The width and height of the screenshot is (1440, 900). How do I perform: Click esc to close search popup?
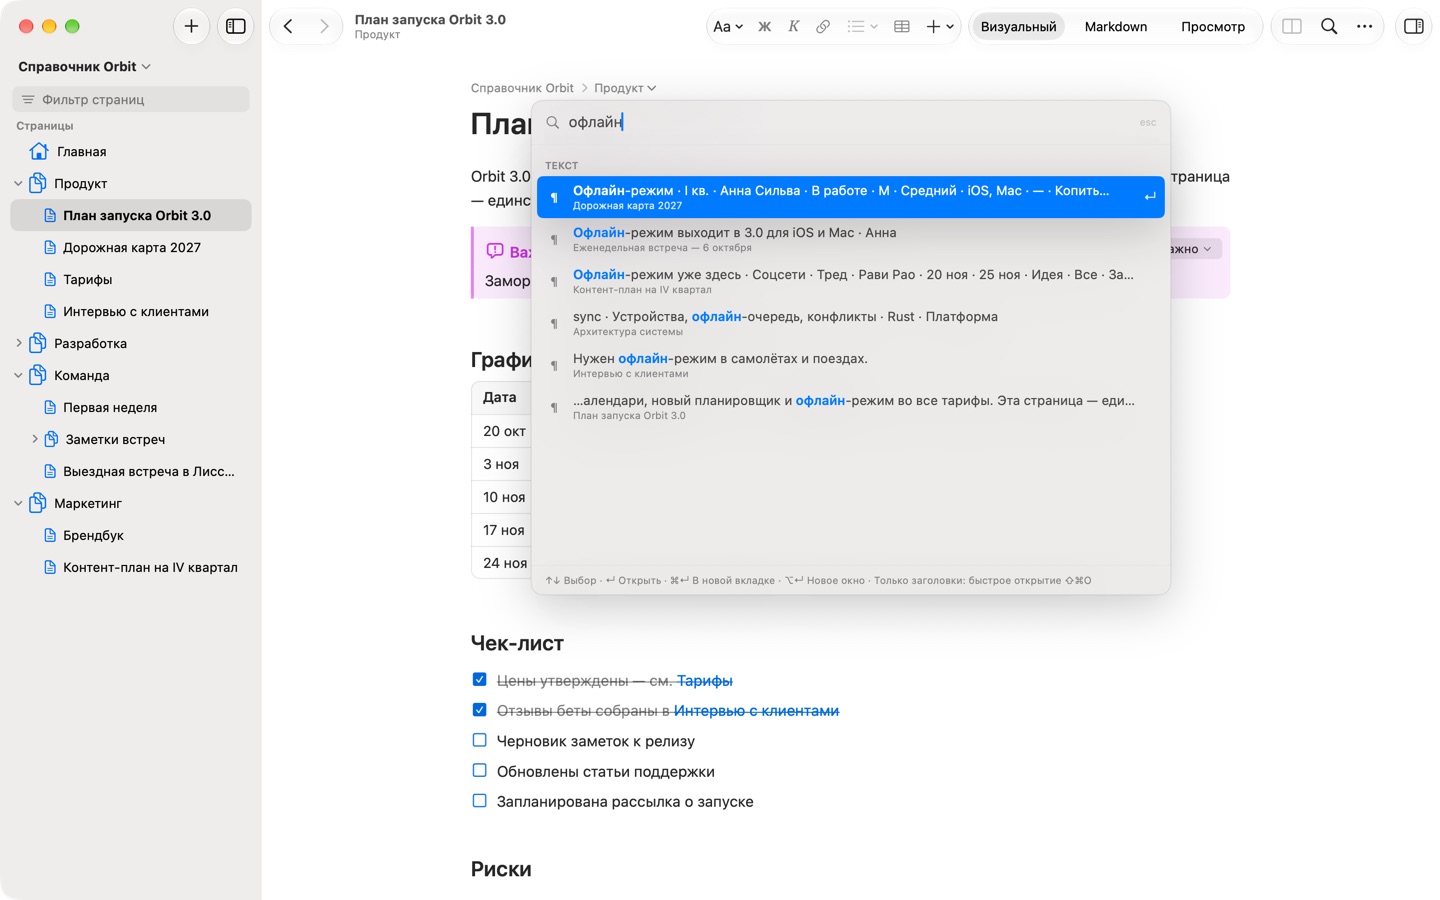(x=1147, y=122)
